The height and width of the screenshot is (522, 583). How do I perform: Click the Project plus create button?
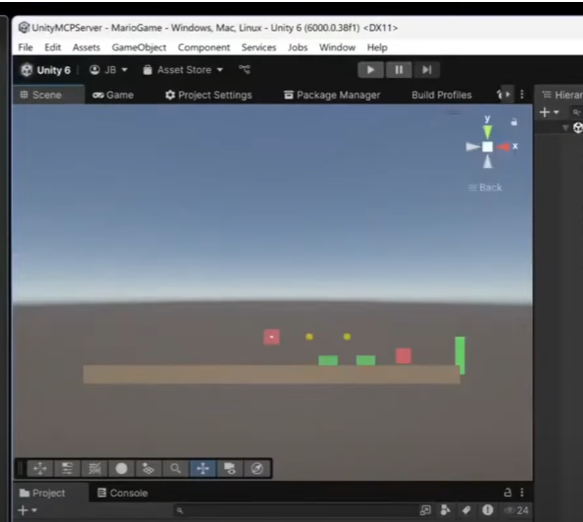pos(23,510)
